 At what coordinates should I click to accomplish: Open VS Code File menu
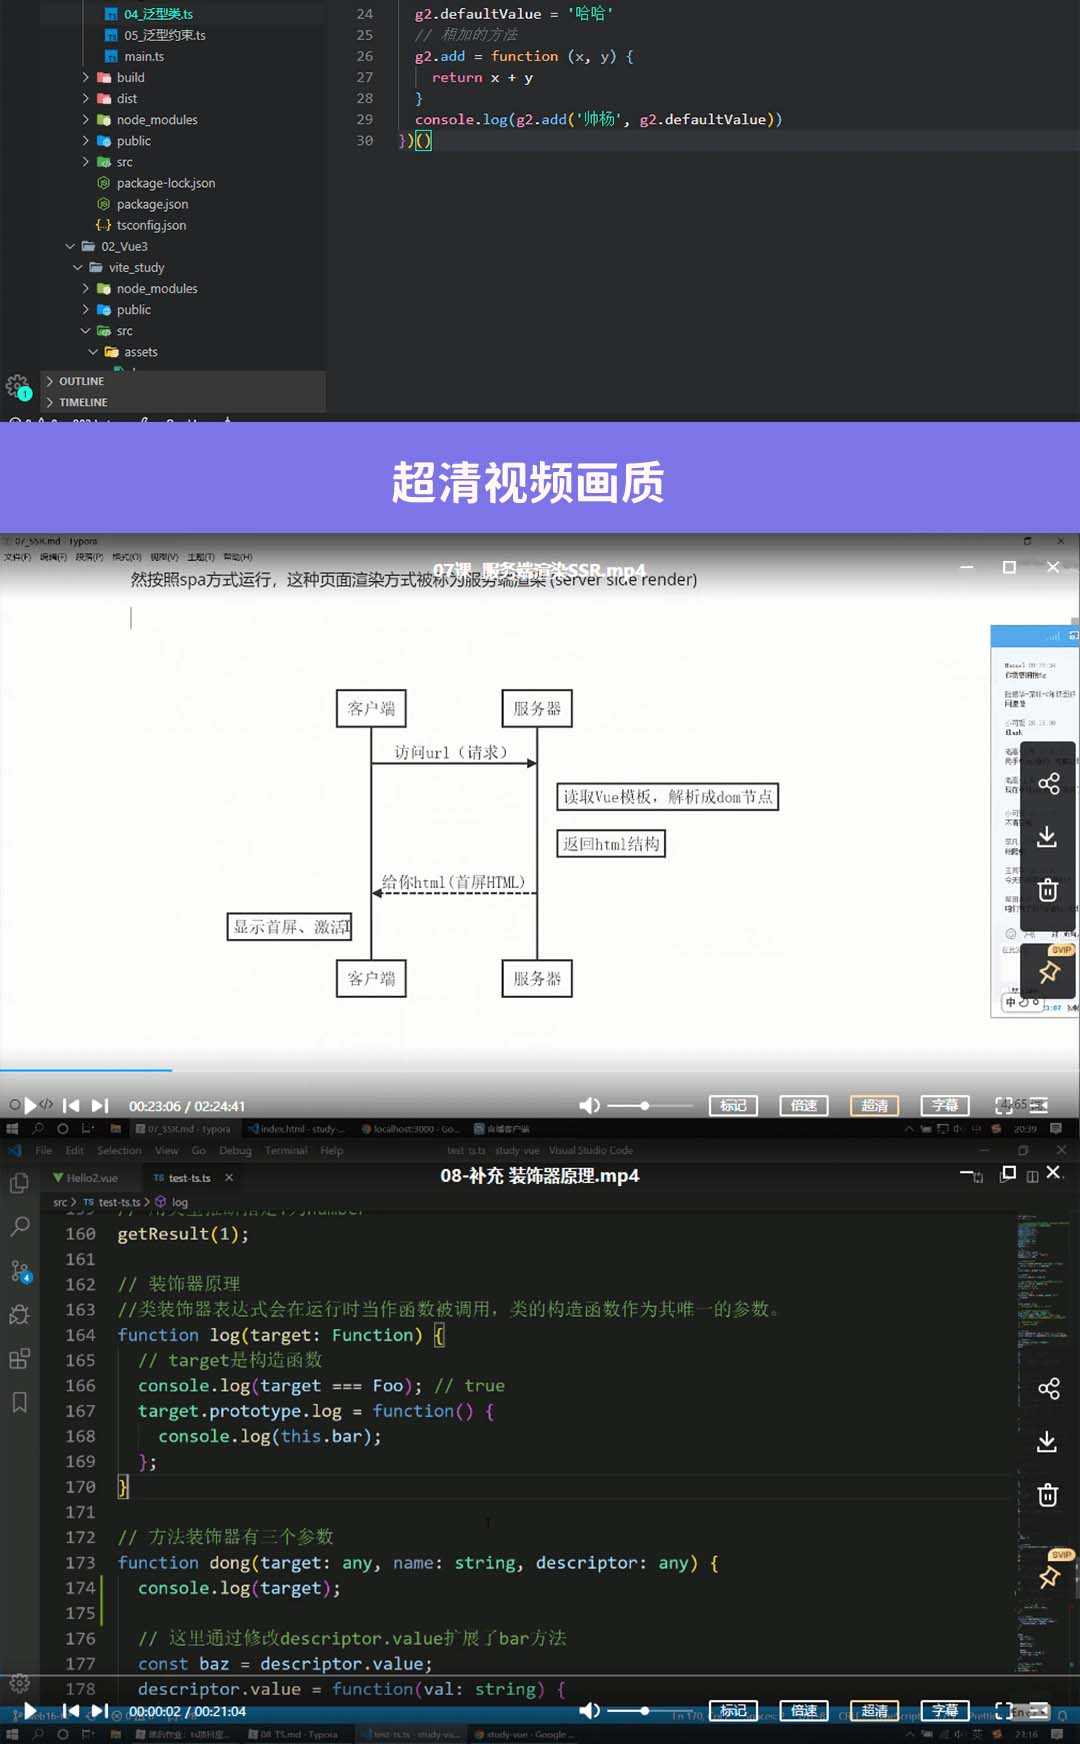point(44,1150)
